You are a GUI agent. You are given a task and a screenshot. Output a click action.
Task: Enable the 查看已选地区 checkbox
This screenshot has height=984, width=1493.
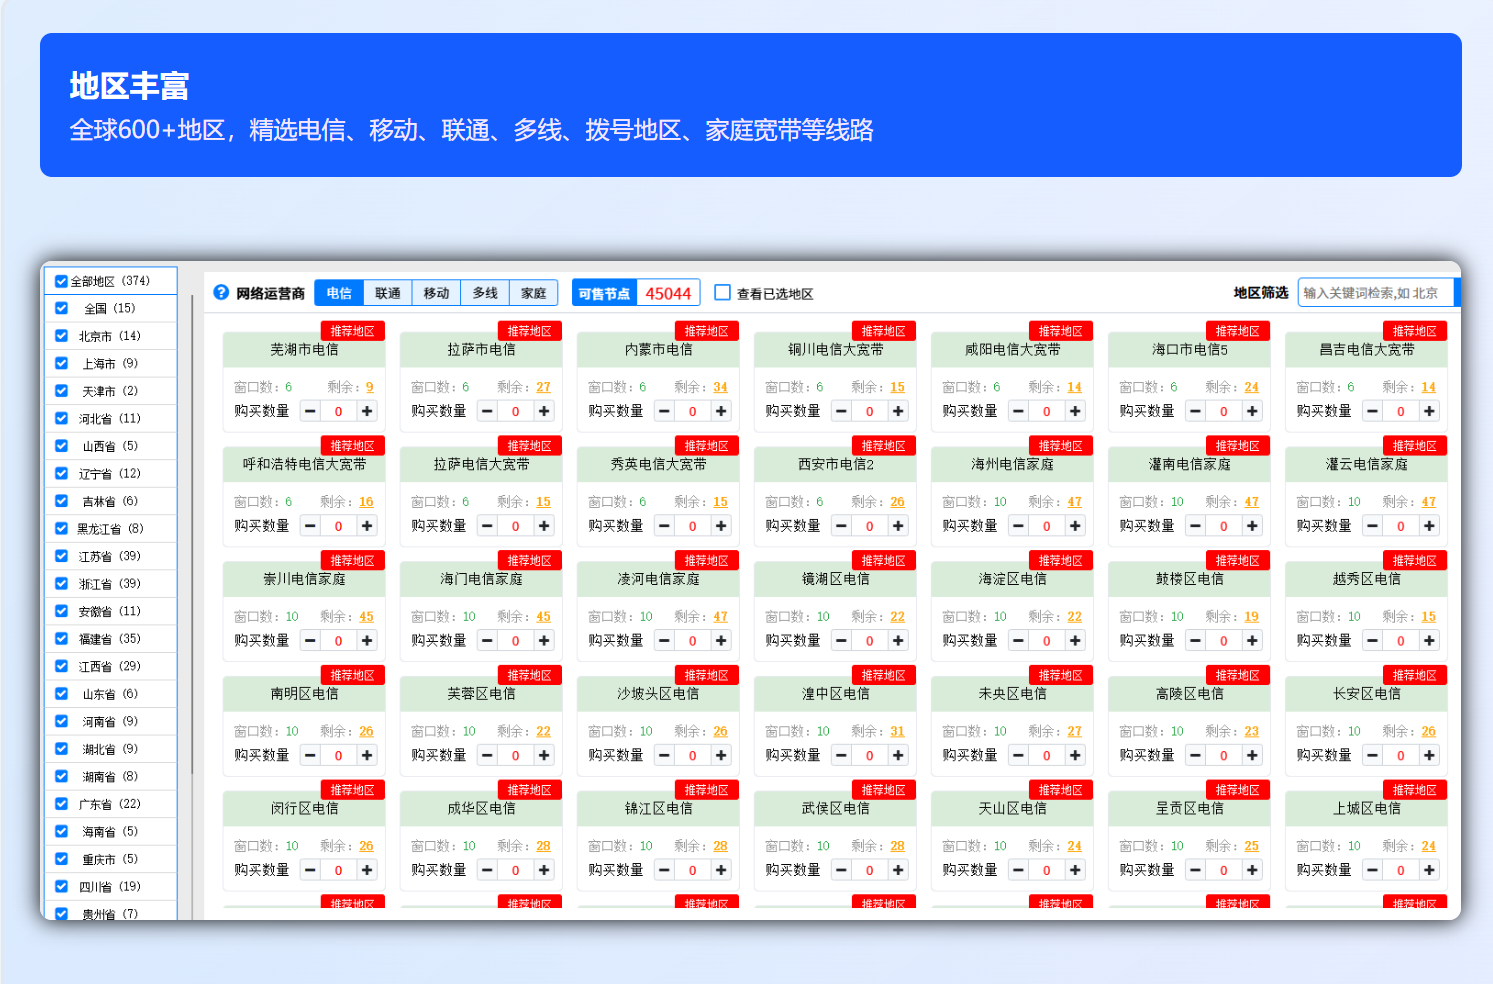[x=722, y=293]
